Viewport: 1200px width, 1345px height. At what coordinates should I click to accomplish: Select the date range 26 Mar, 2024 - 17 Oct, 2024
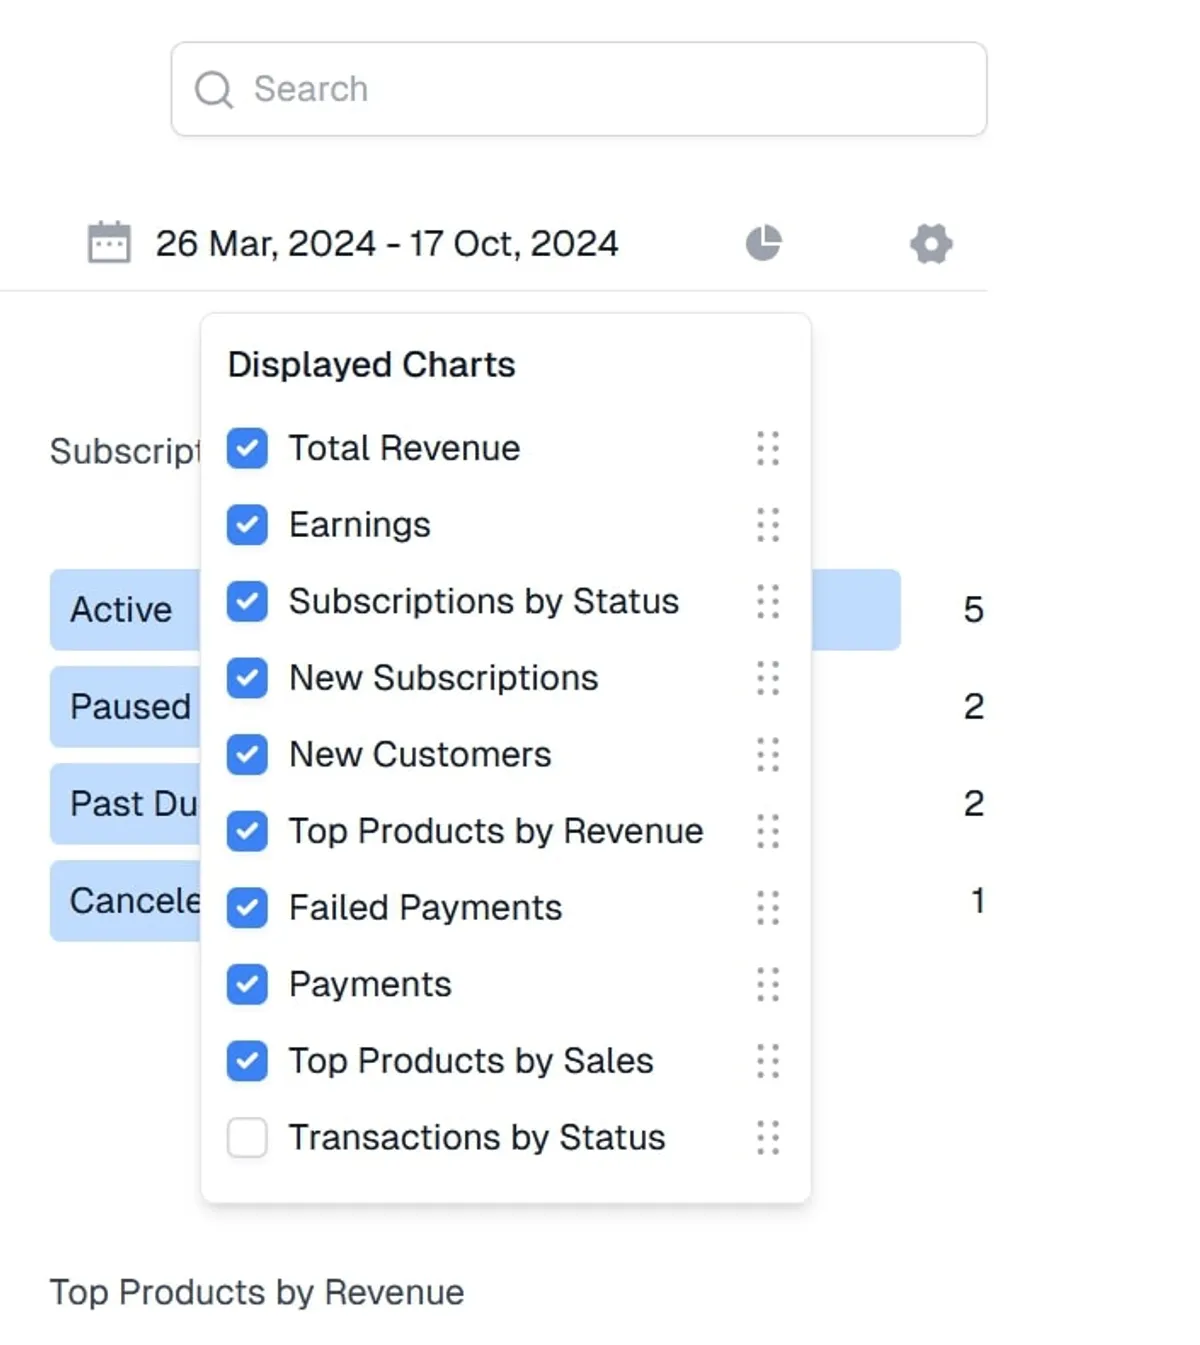coord(387,243)
